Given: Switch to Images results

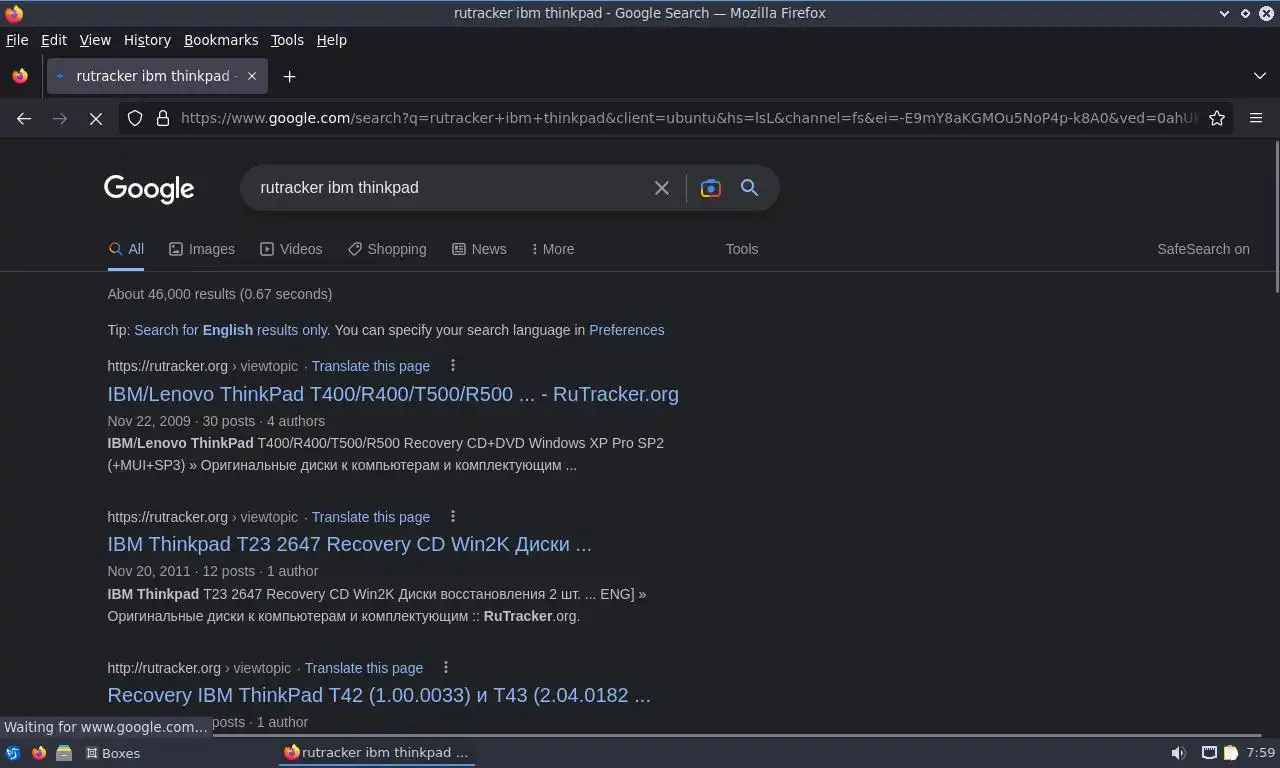Looking at the screenshot, I should 202,249.
